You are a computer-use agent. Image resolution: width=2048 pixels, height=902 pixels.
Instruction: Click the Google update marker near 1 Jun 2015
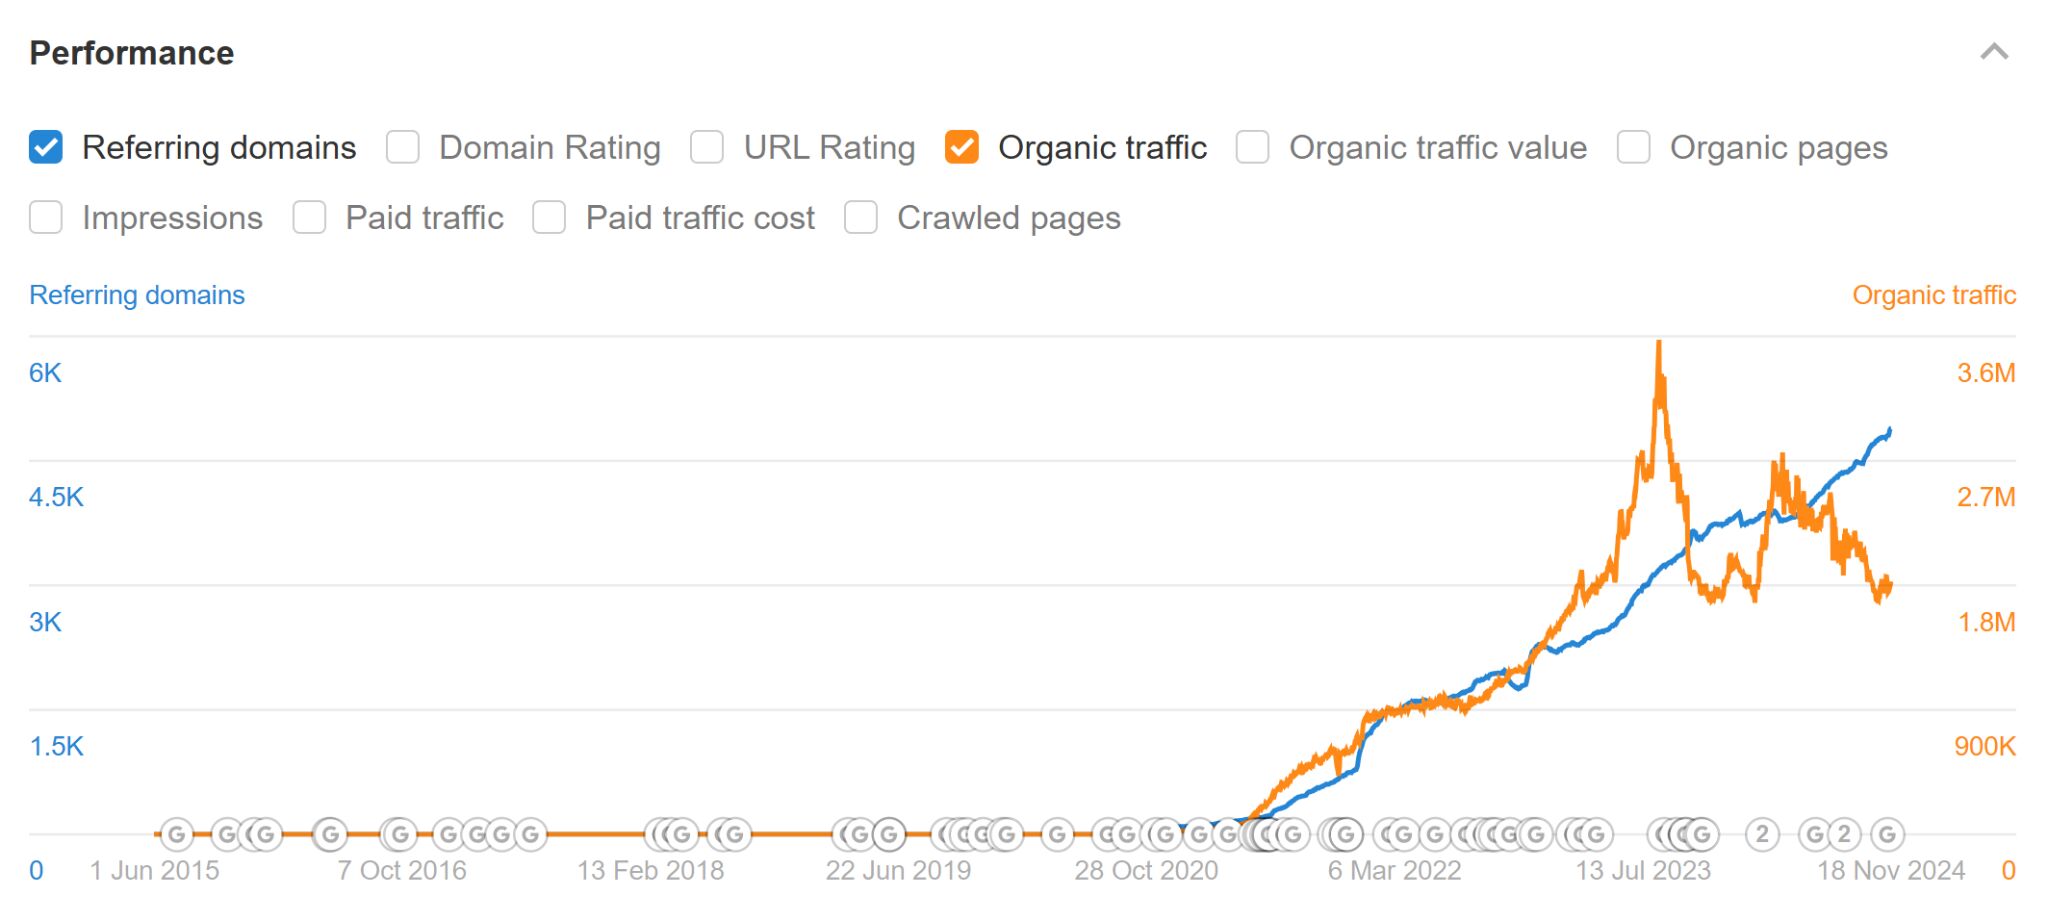(x=178, y=833)
